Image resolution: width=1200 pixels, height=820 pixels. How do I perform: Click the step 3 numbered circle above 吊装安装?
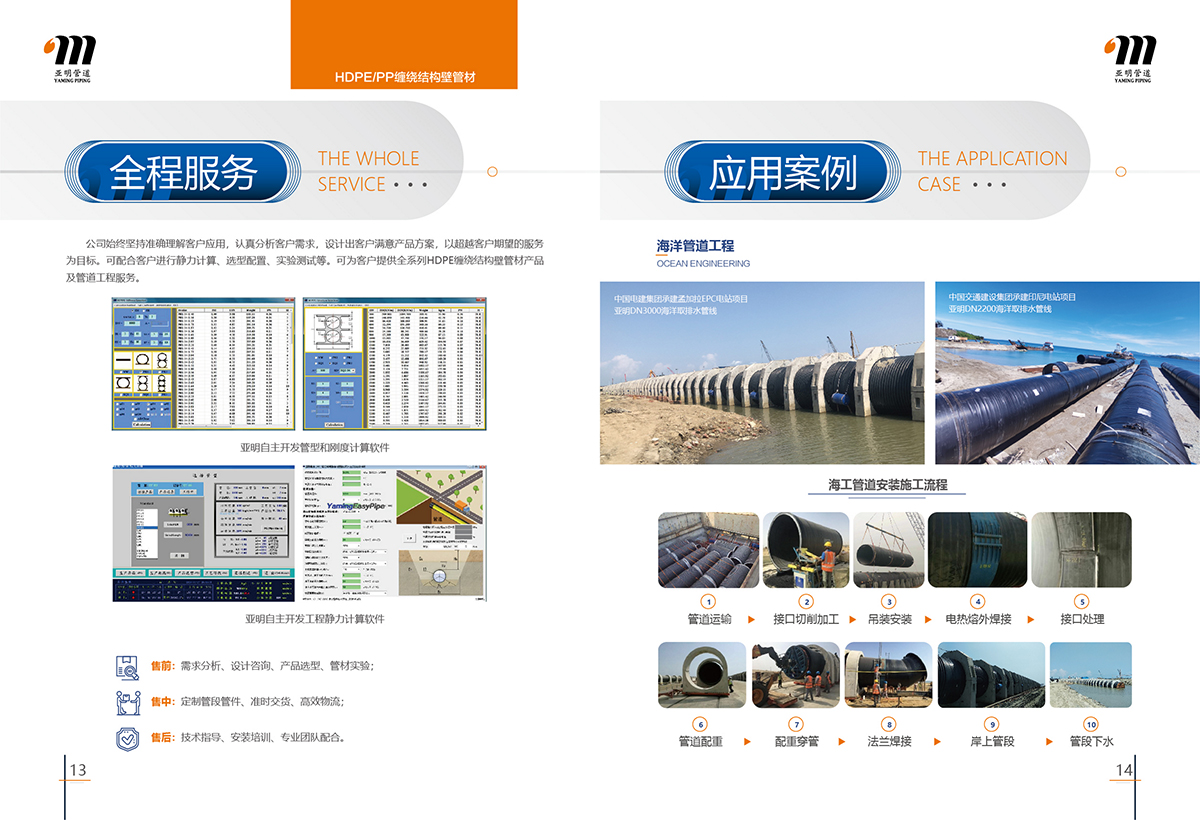click(x=889, y=601)
